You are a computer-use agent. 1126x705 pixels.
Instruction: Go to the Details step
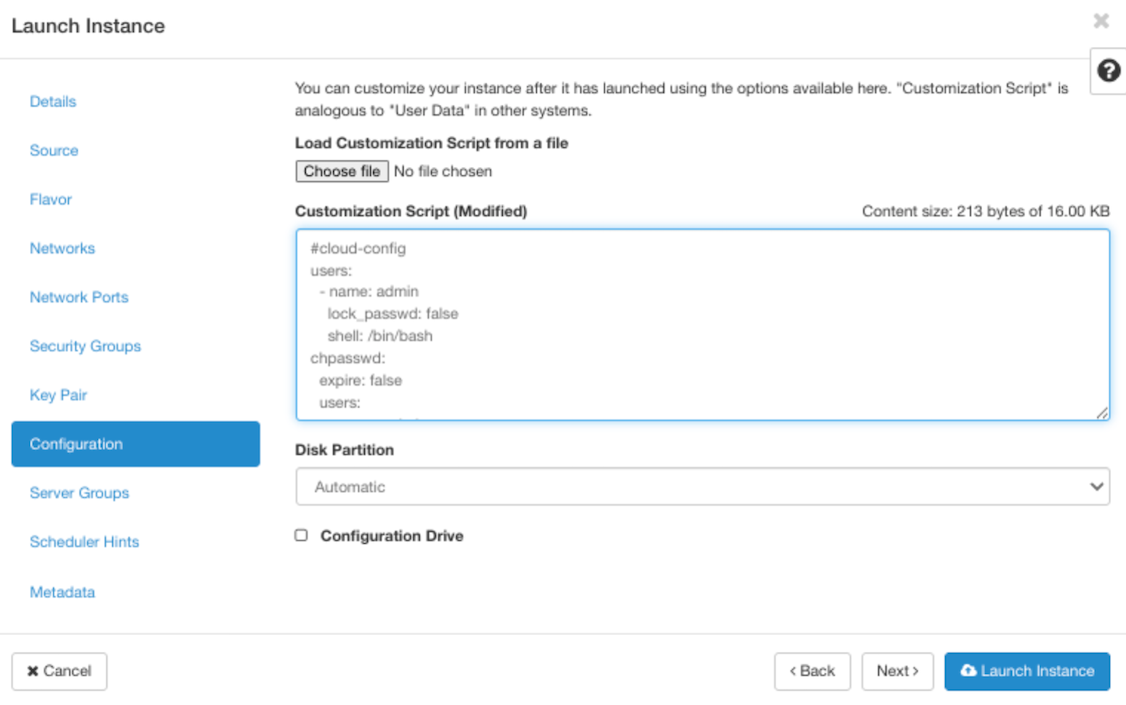[x=52, y=101]
